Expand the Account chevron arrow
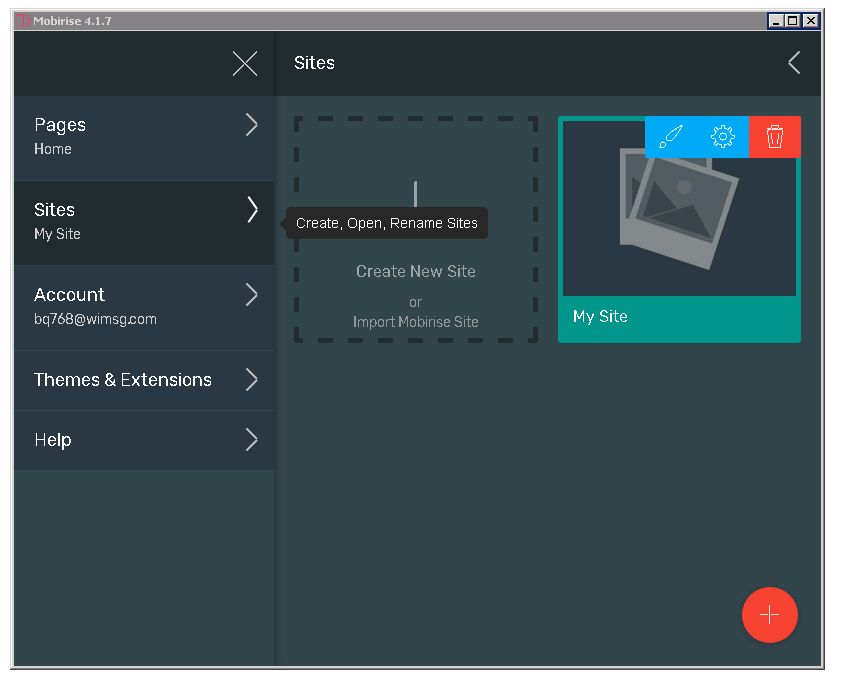Image resolution: width=849 pixels, height=685 pixels. click(x=251, y=295)
